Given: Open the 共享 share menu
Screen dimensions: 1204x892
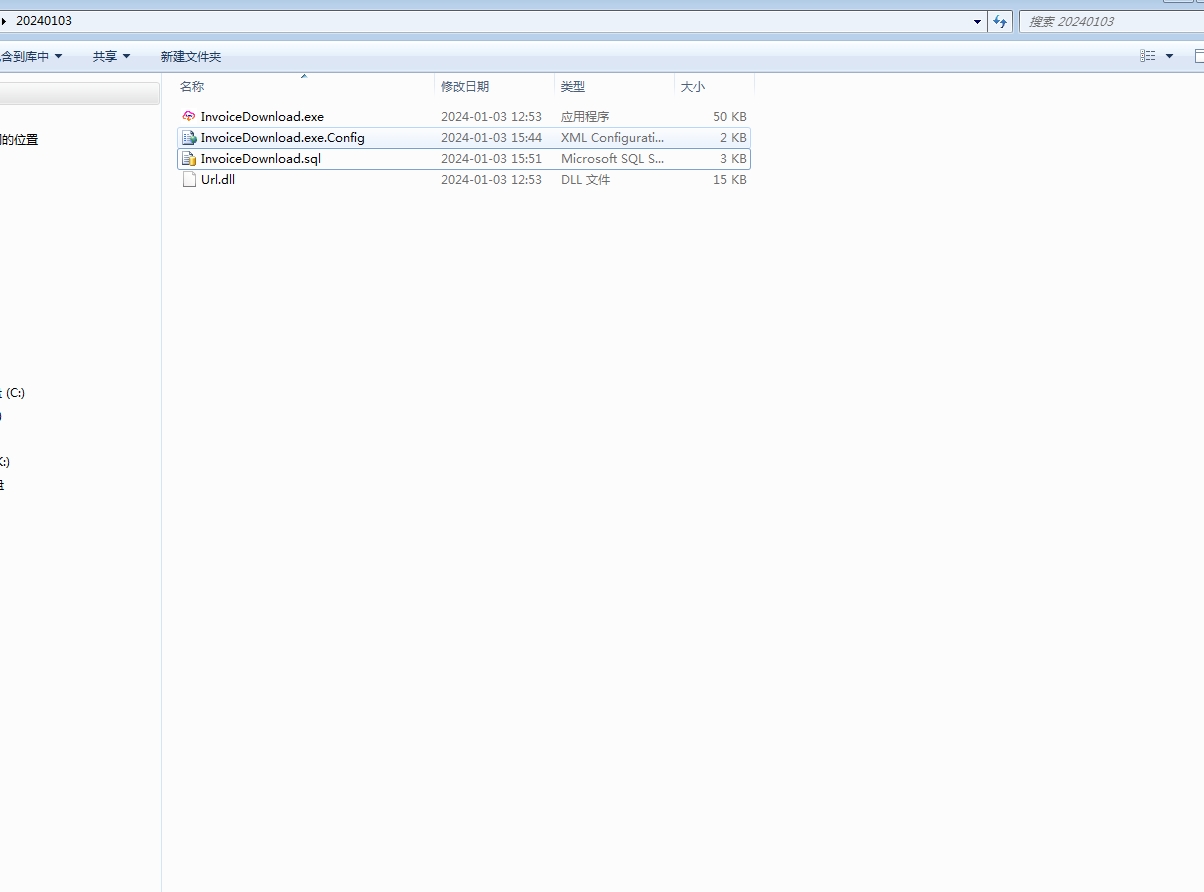Looking at the screenshot, I should [111, 57].
